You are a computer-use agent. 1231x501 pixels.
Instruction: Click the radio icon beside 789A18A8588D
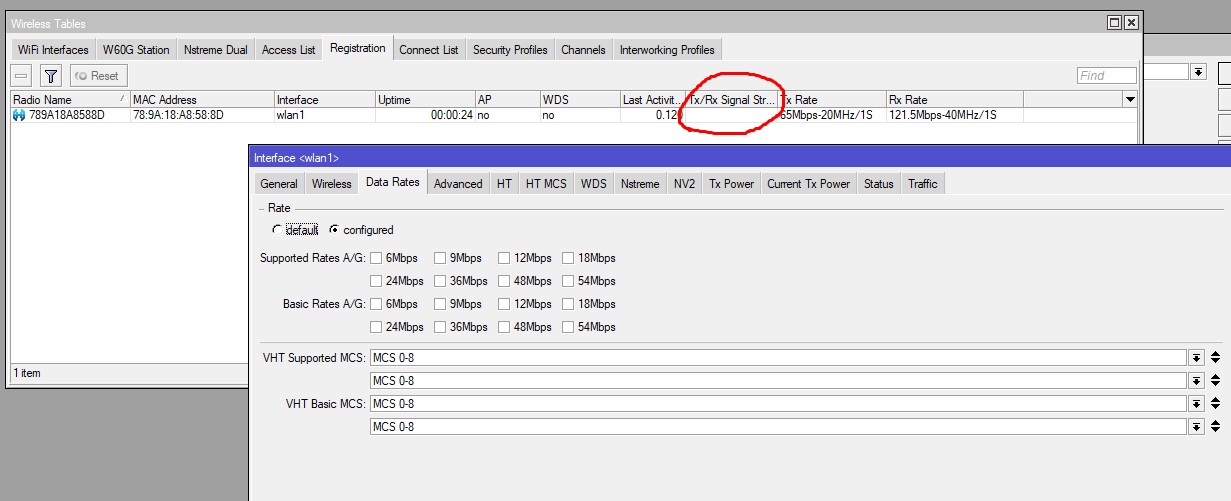(19, 115)
